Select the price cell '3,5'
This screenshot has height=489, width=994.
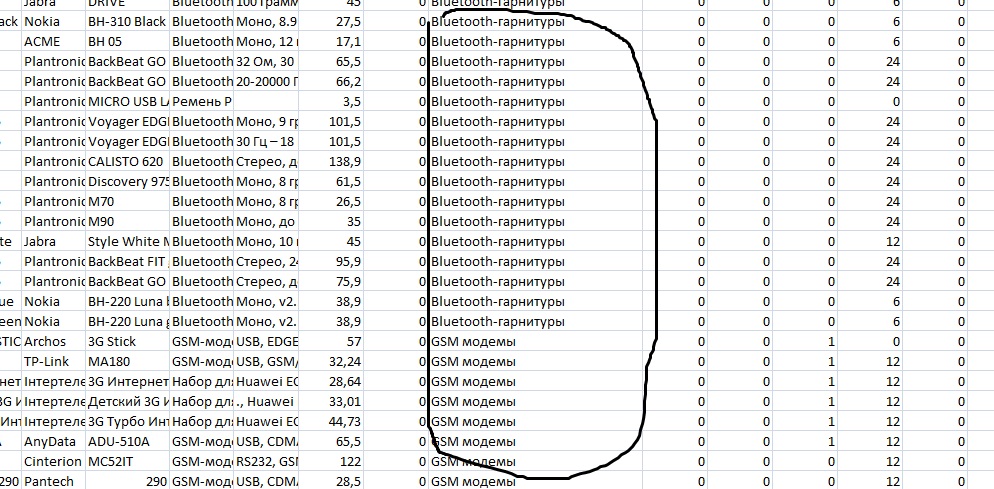tap(330, 101)
